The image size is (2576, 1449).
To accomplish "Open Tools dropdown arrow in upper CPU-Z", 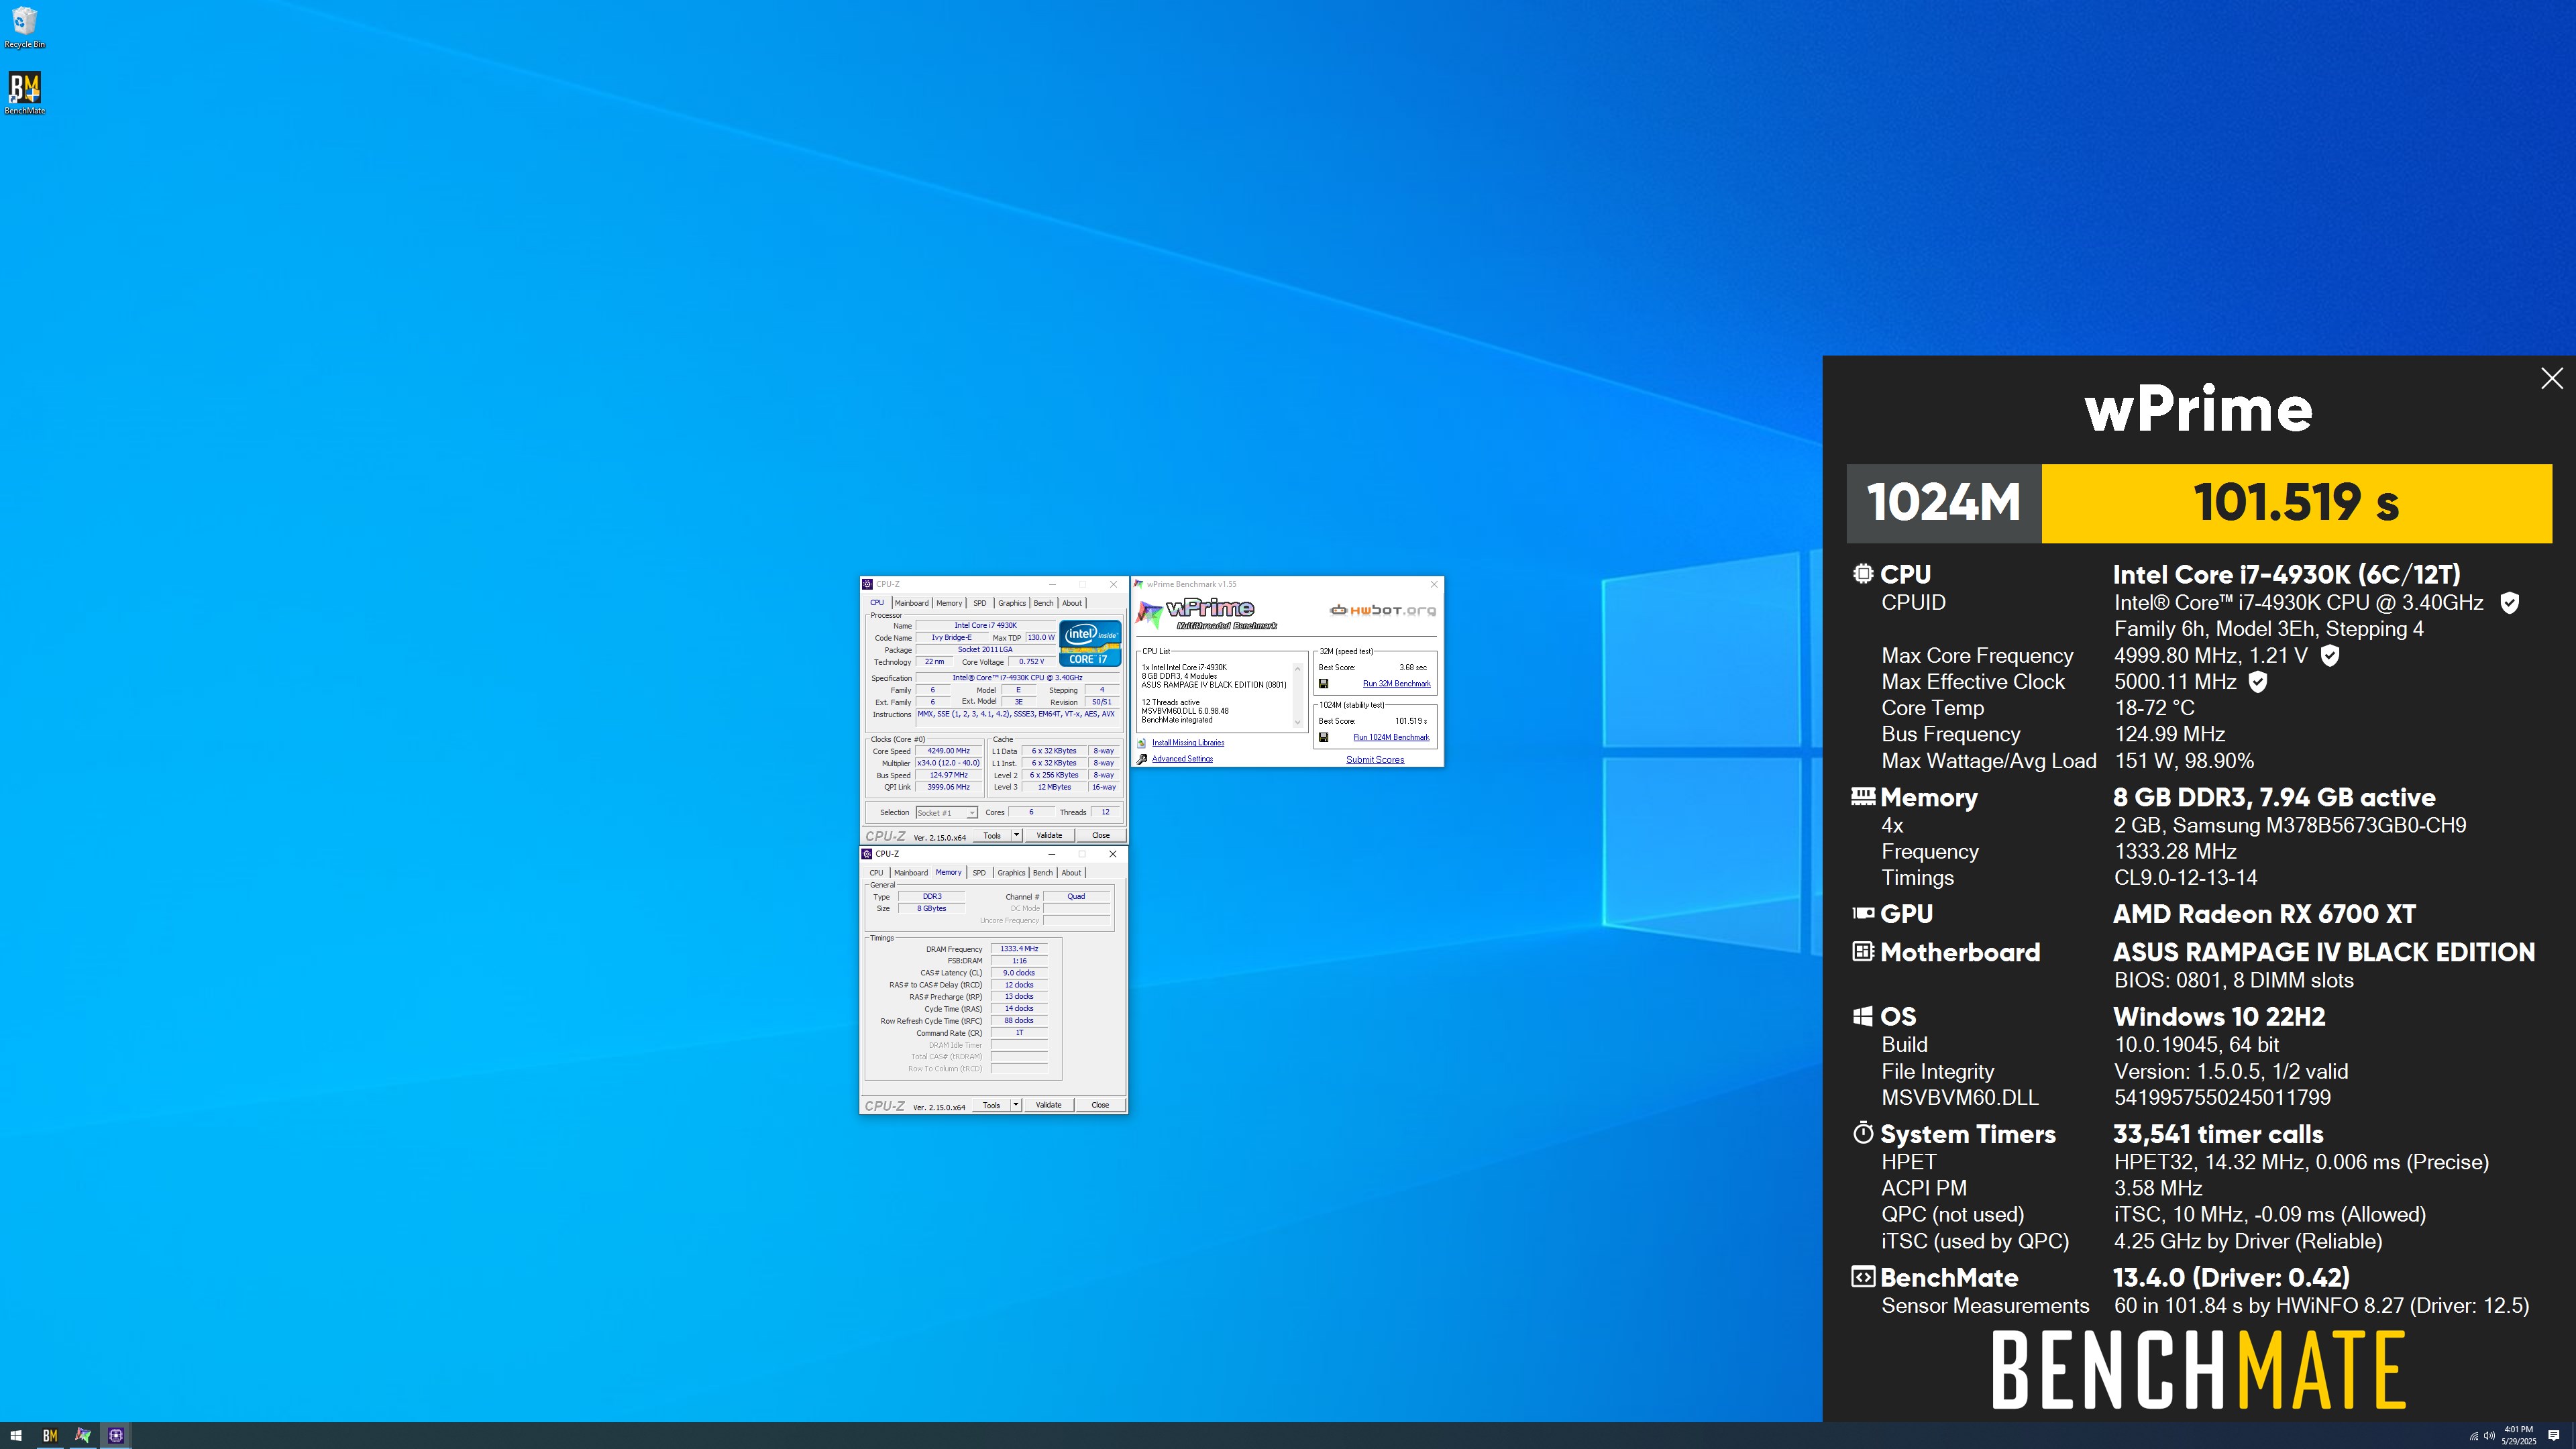I will pos(1016,835).
